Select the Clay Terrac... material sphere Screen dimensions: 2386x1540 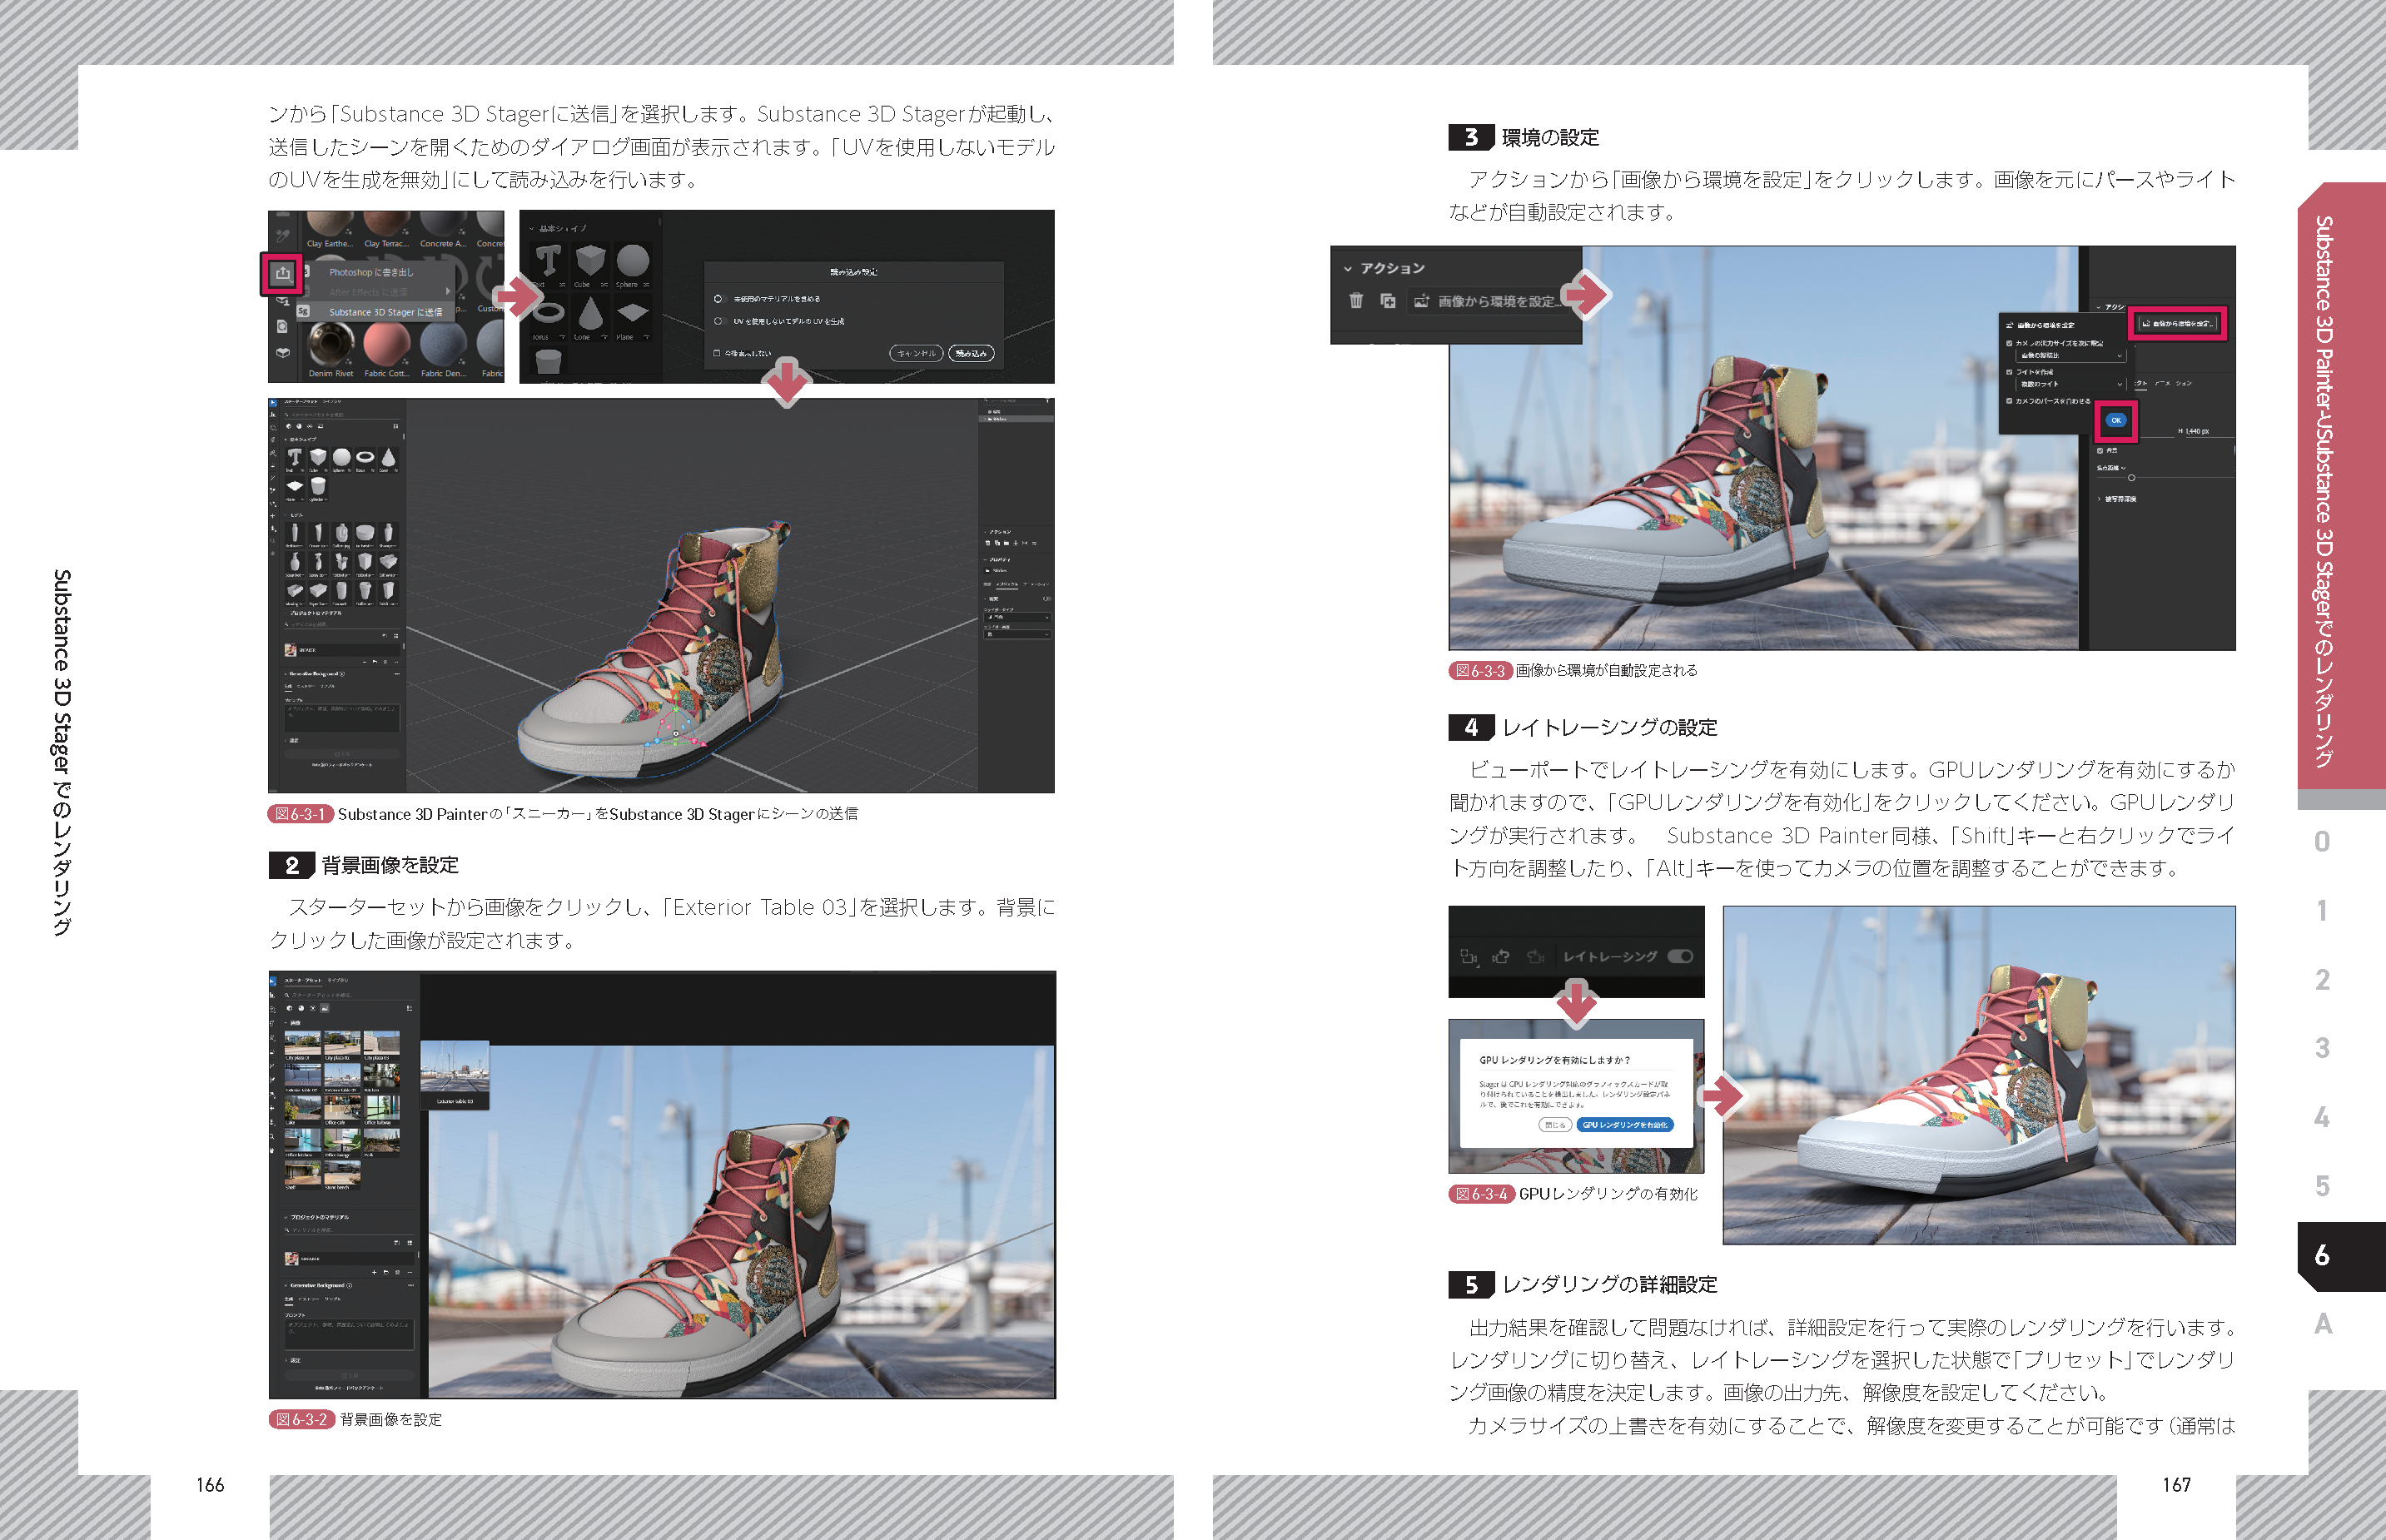386,224
